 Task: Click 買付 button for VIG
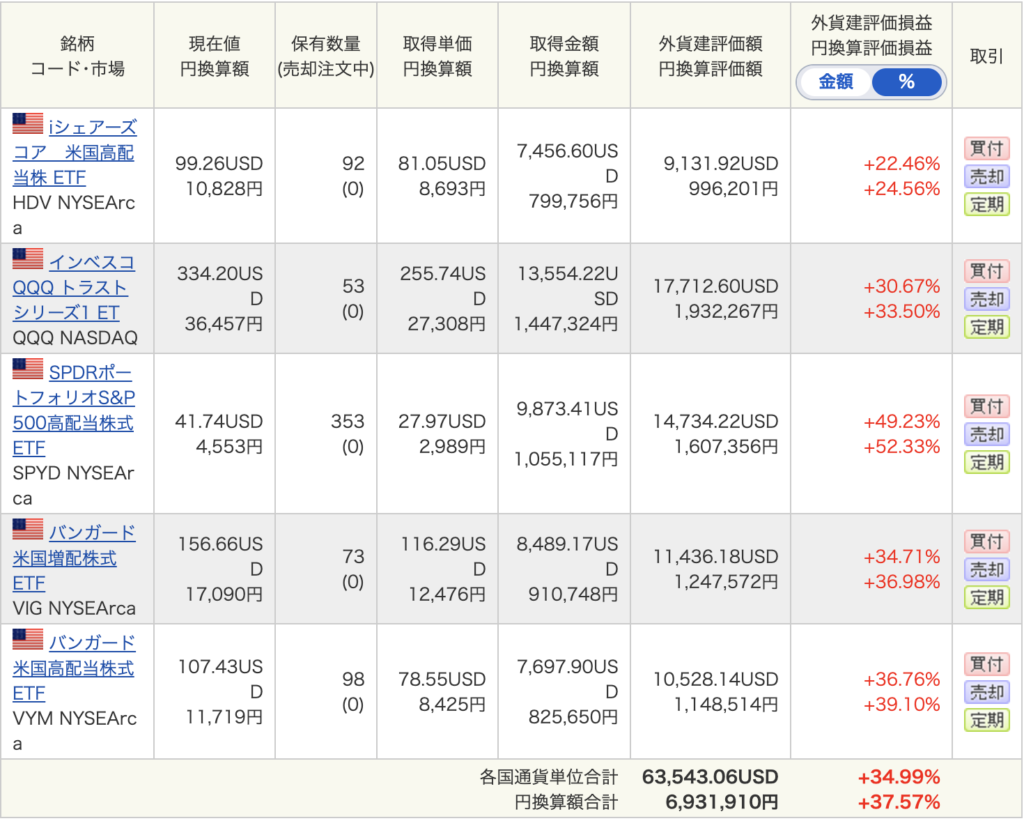click(987, 541)
